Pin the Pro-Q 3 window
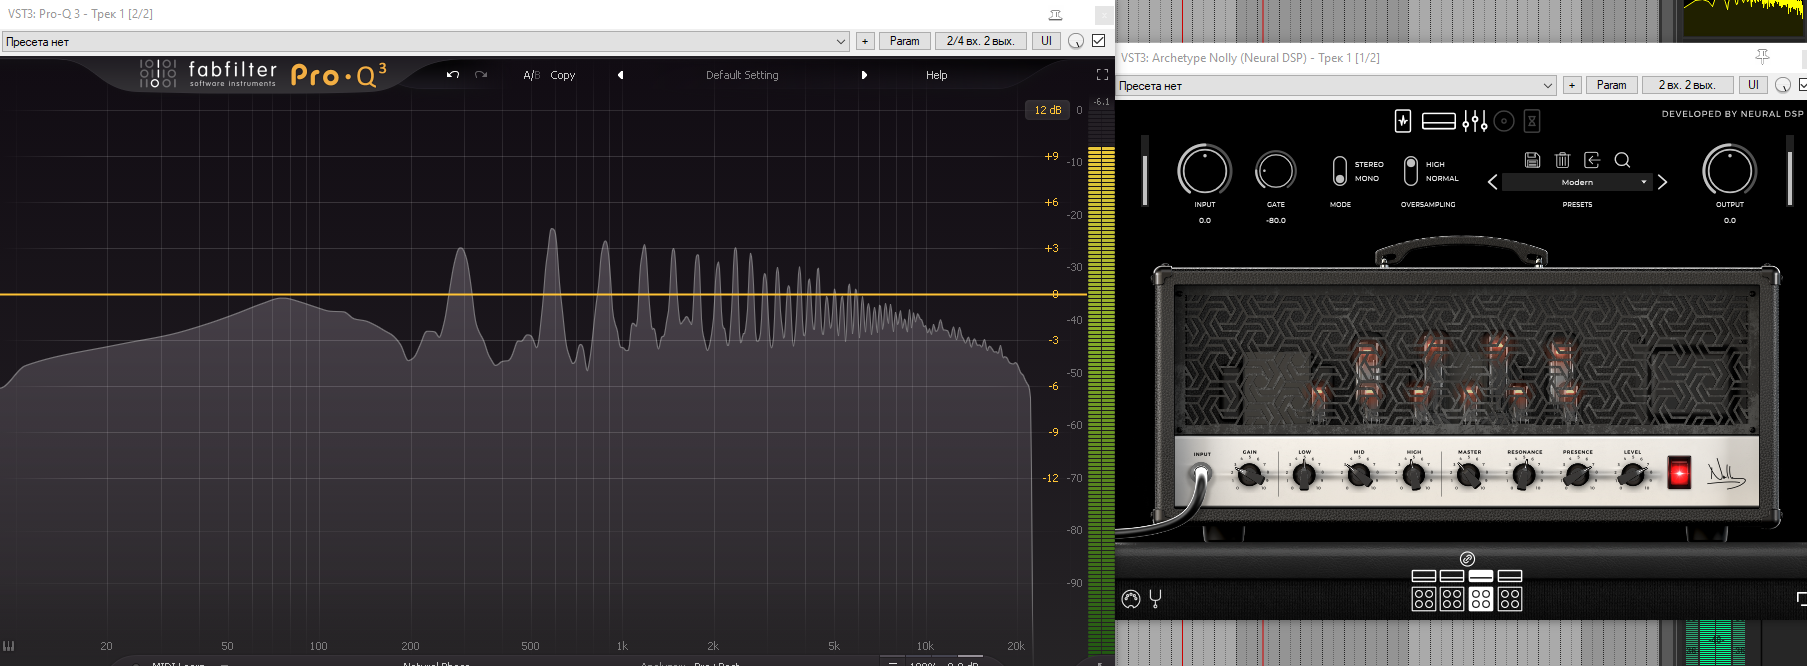Screen dimensions: 1807x666 1055,14
